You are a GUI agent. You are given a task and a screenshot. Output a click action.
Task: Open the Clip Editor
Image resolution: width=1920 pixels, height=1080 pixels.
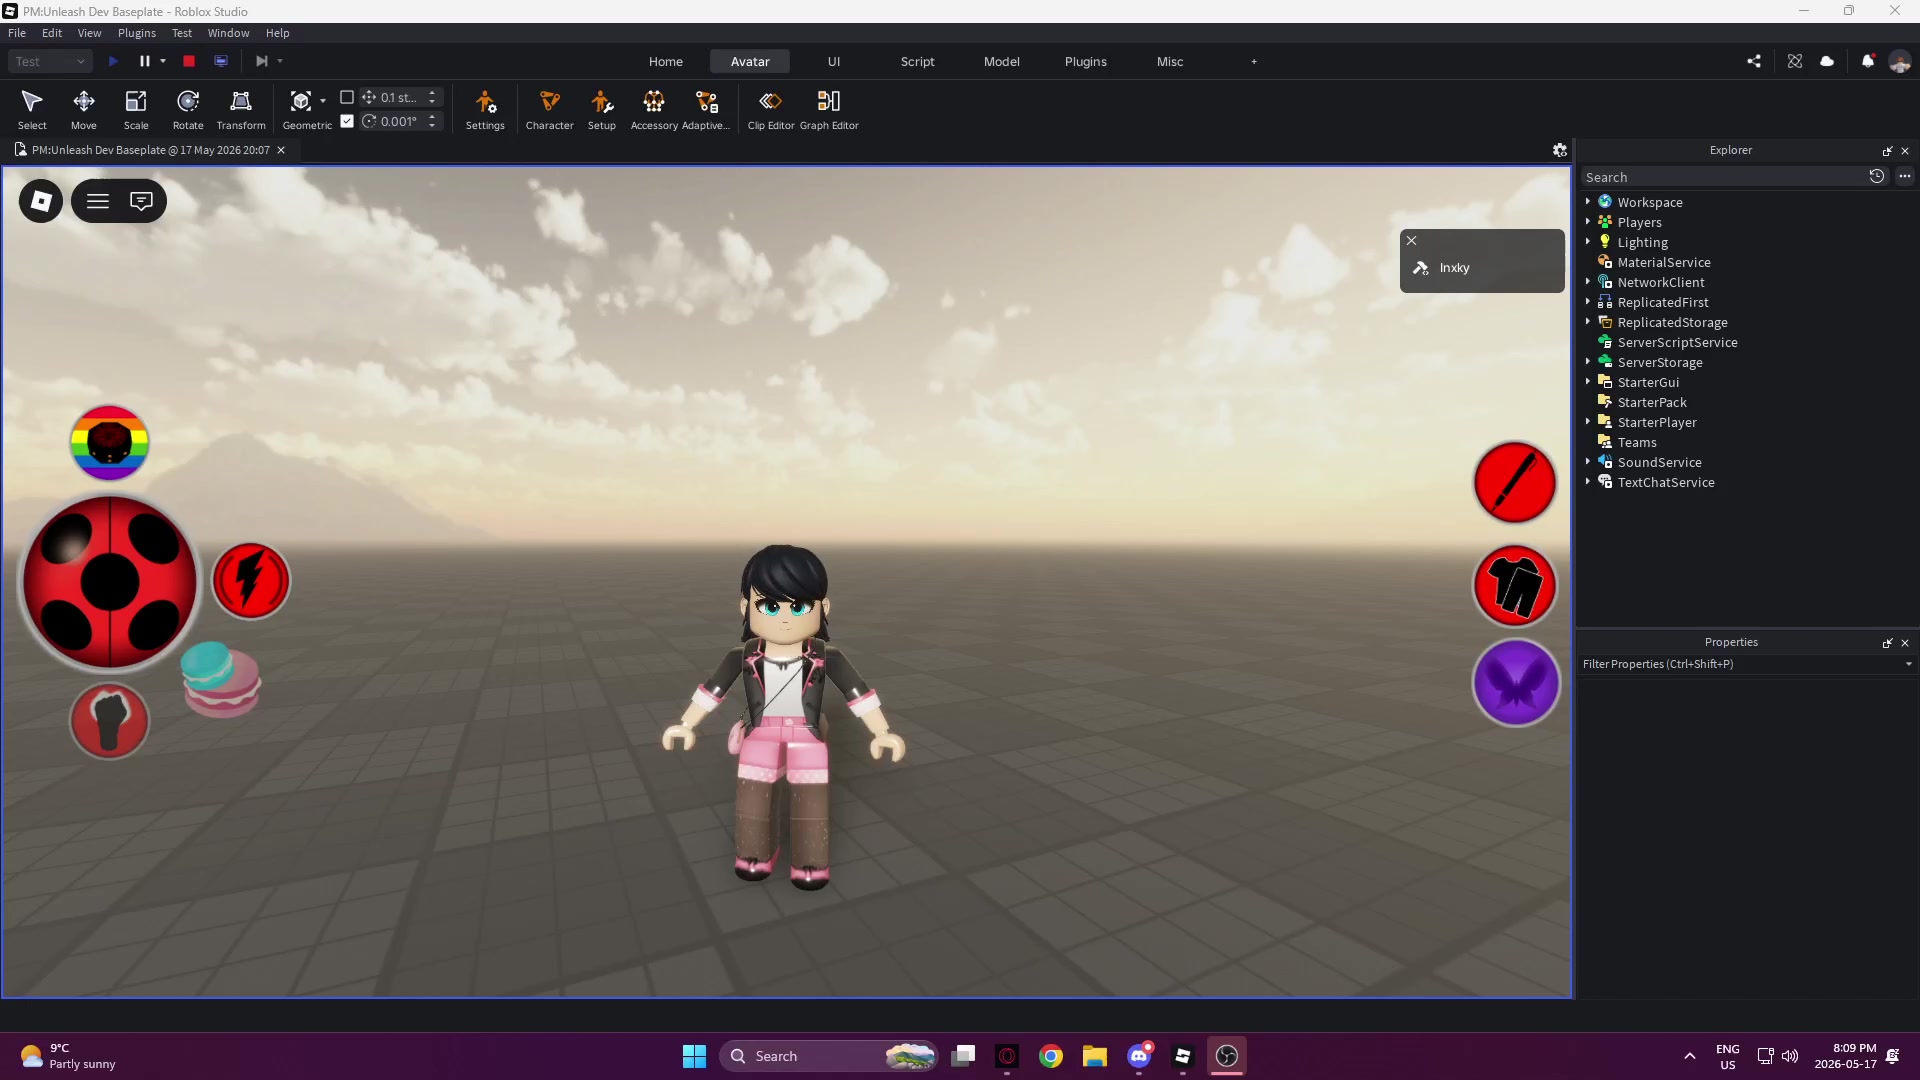(x=771, y=110)
